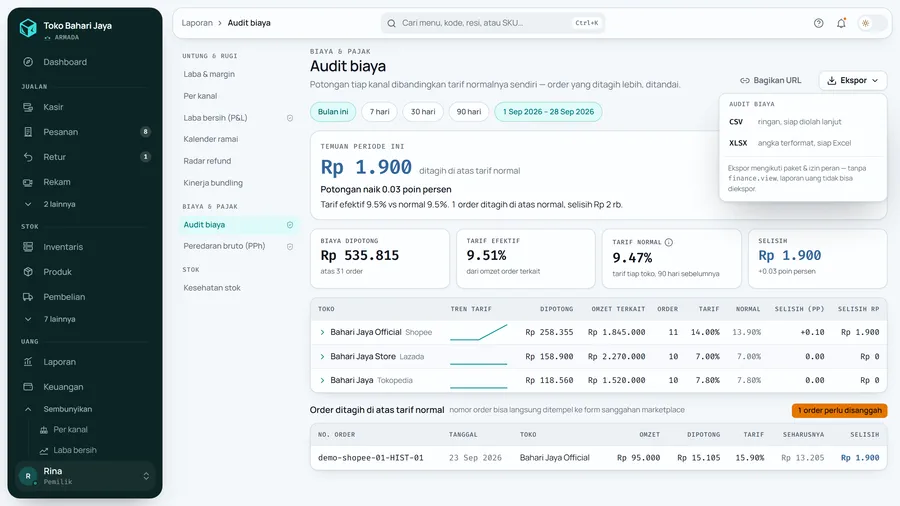Click the Tarif Normal info icon
This screenshot has height=506, width=900.
click(x=669, y=242)
